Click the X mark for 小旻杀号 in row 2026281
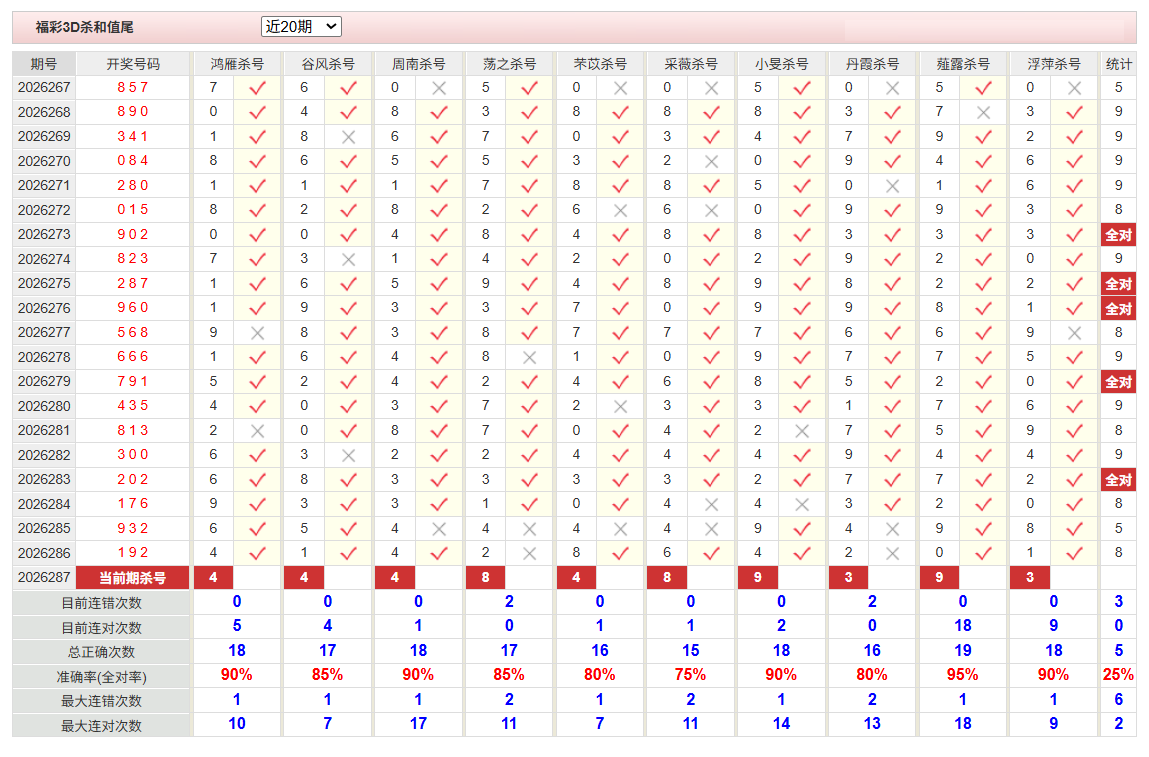This screenshot has height=757, width=1149. click(x=802, y=431)
